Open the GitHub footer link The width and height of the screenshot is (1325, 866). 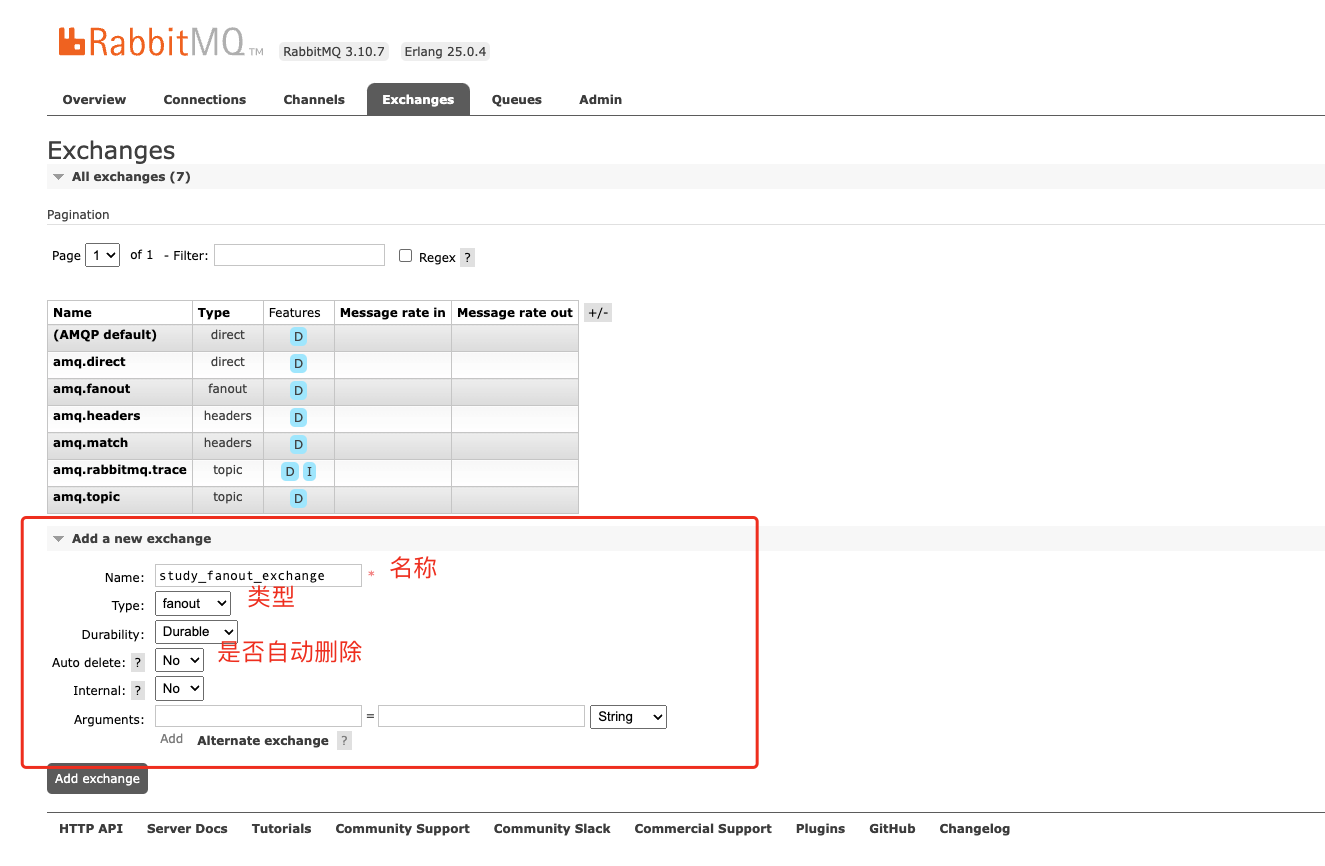click(892, 829)
